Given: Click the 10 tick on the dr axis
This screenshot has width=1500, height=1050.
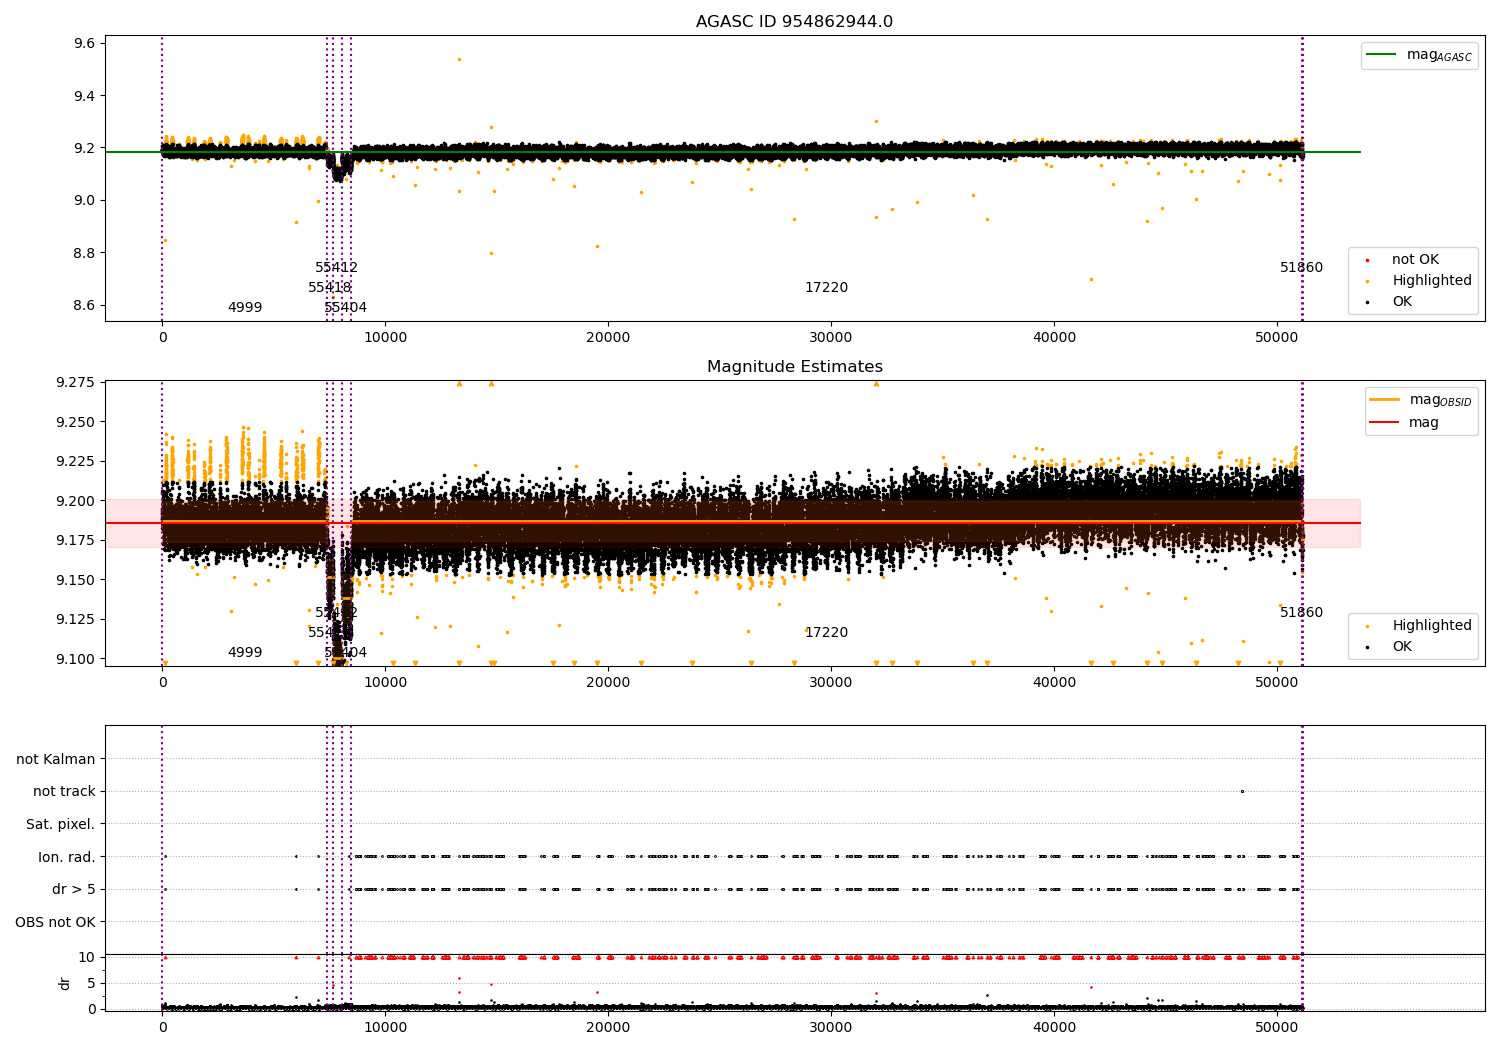Looking at the screenshot, I should click(87, 957).
